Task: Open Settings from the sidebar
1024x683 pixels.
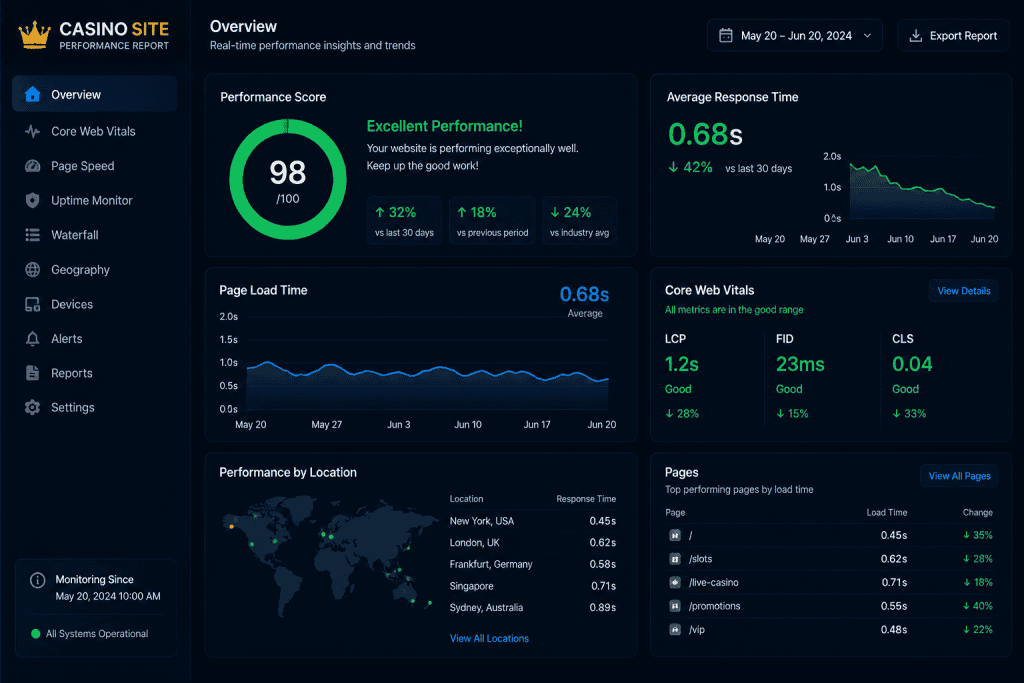Action: pos(95,407)
